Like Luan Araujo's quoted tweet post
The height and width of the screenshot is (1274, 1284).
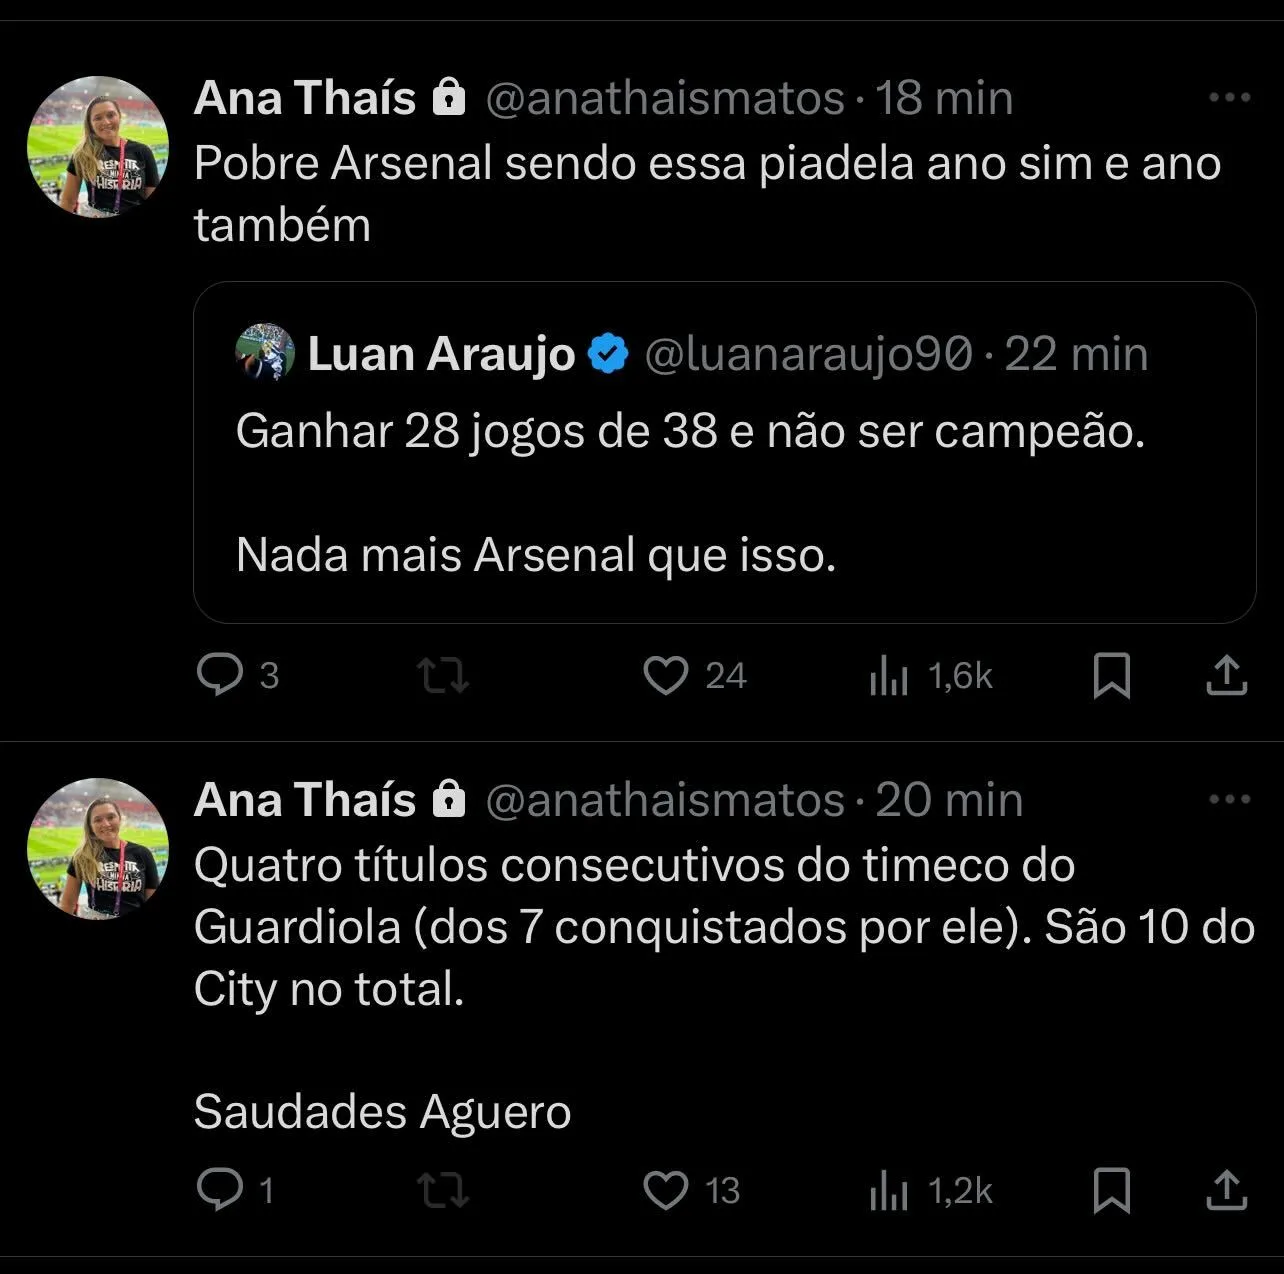click(x=668, y=676)
